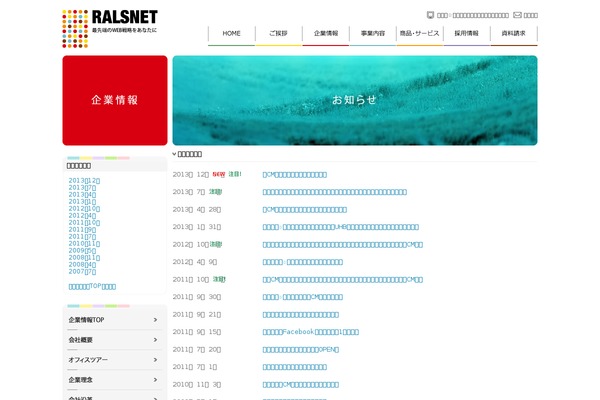Click the envelope mail icon in the header

[517, 15]
